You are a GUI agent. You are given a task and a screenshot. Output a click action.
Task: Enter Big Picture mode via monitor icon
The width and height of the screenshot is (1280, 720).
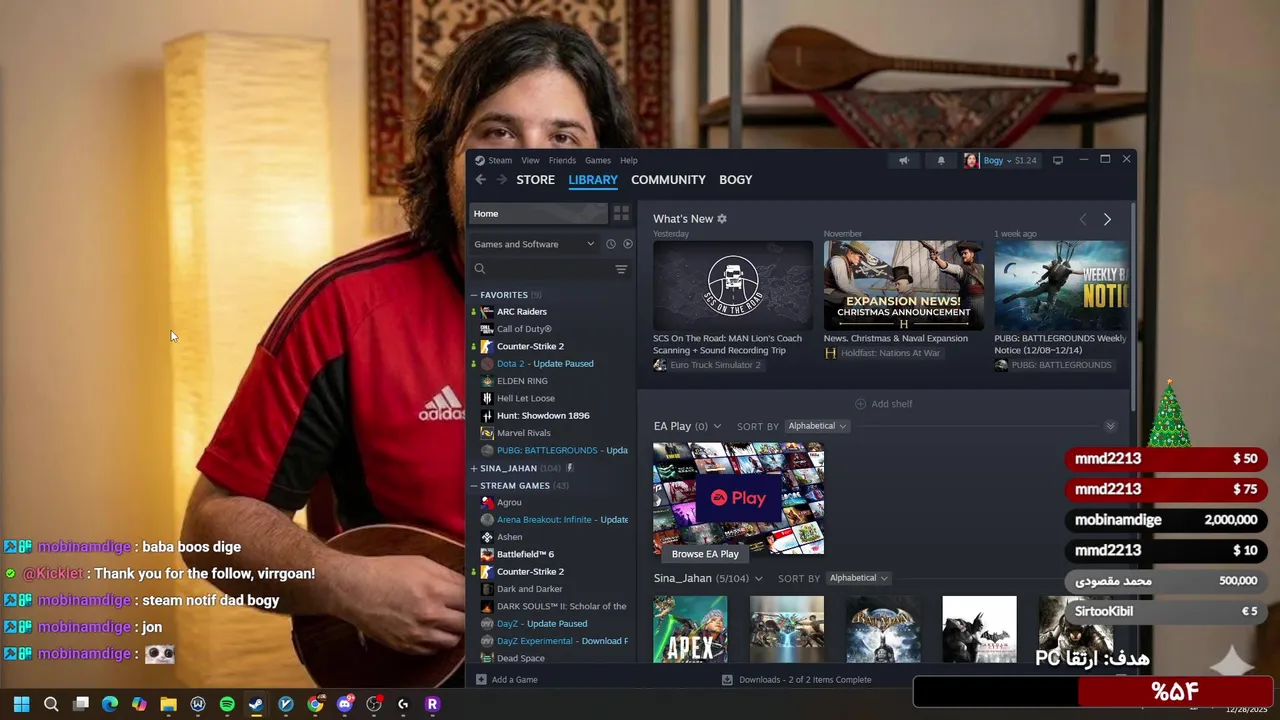click(x=1058, y=160)
